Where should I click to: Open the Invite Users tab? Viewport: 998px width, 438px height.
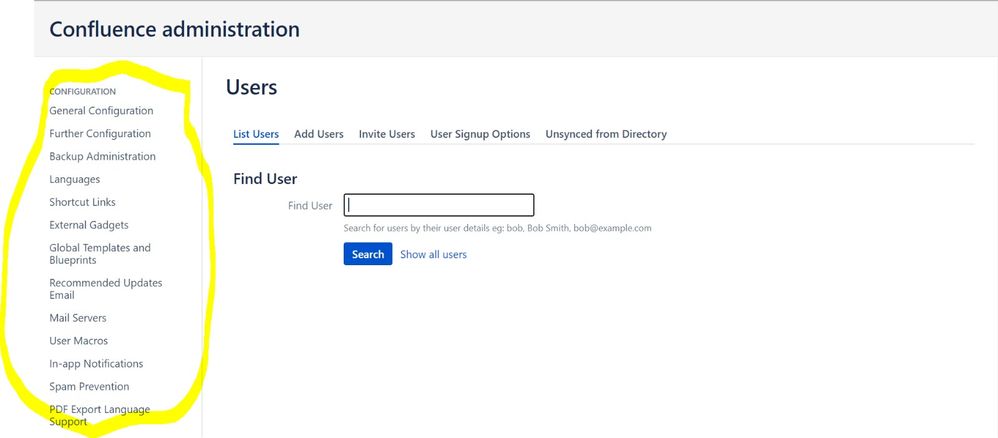tap(387, 134)
